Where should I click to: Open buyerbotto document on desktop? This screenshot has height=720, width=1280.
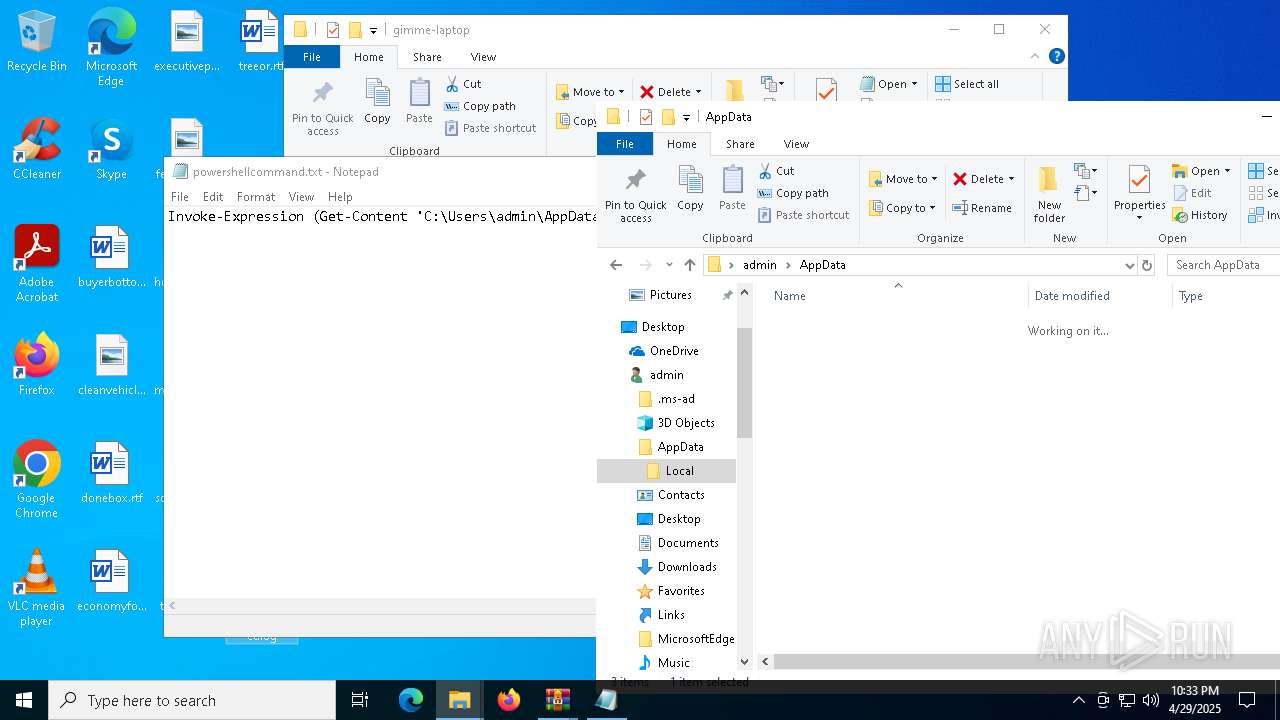(x=111, y=257)
